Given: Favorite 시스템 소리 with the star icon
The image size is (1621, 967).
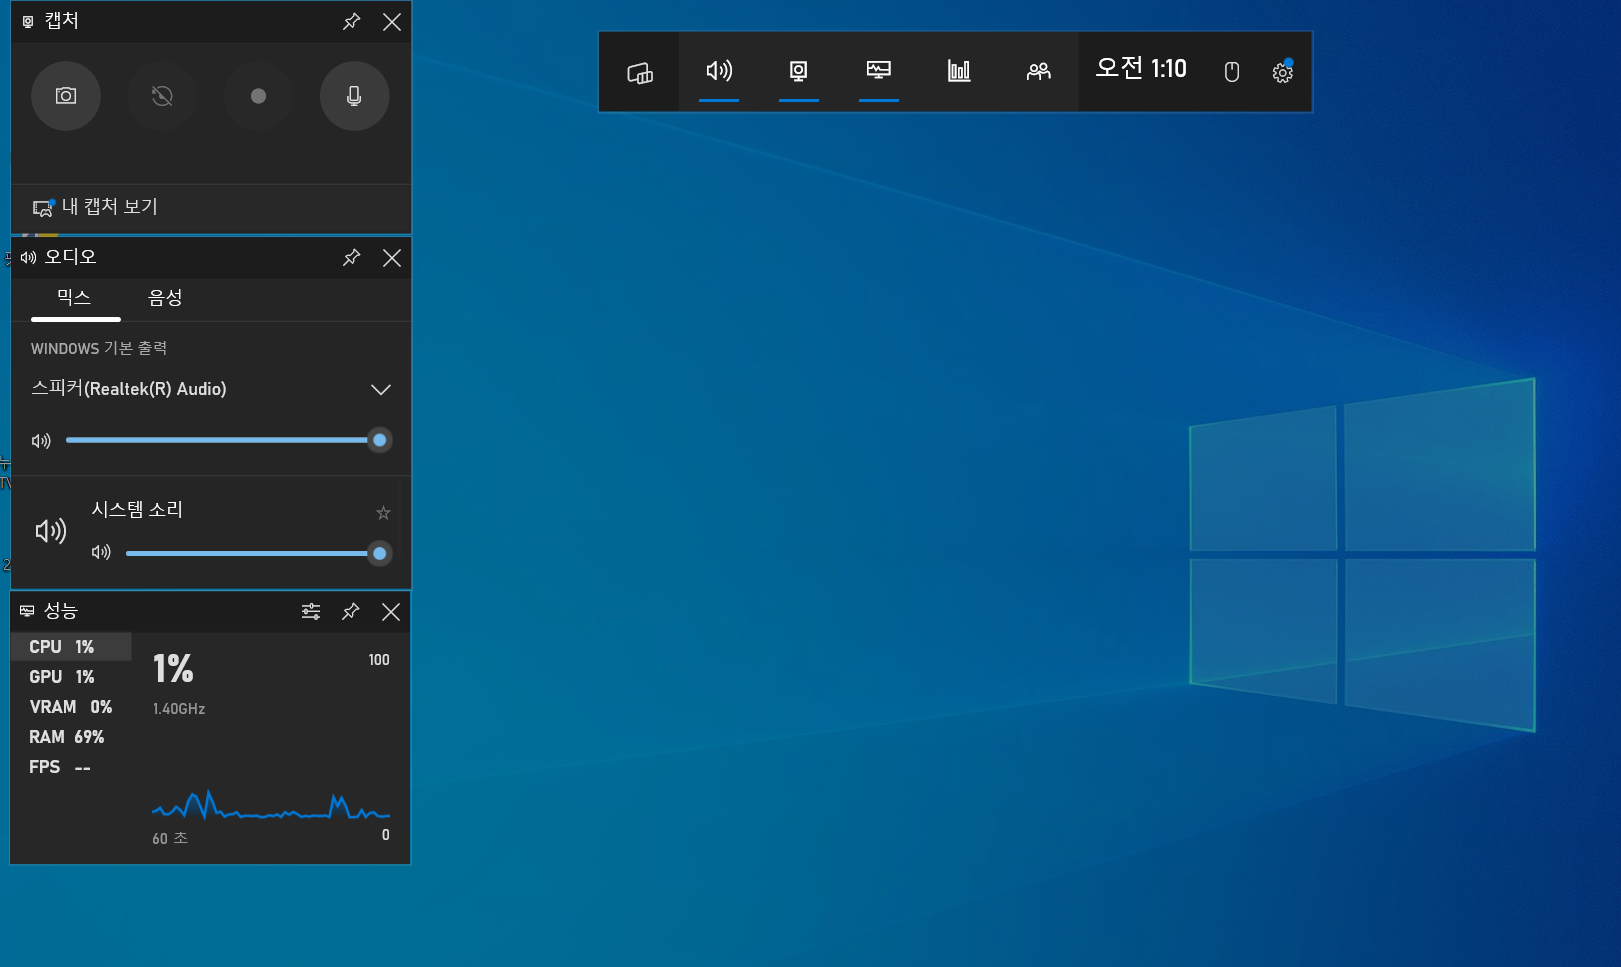Looking at the screenshot, I should click(383, 513).
